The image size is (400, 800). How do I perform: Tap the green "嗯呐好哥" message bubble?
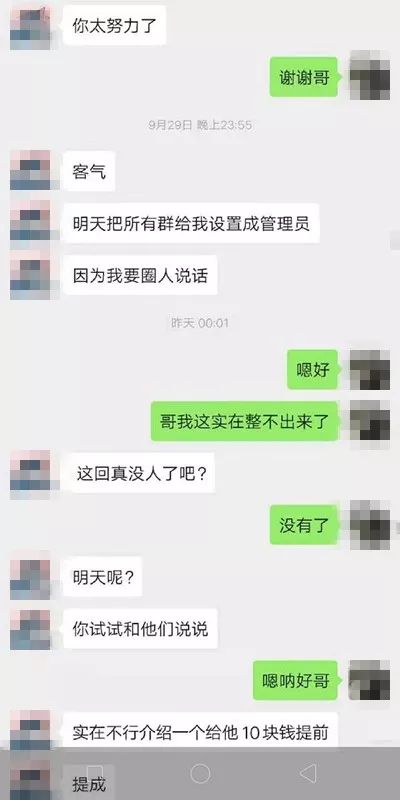[x=296, y=680]
